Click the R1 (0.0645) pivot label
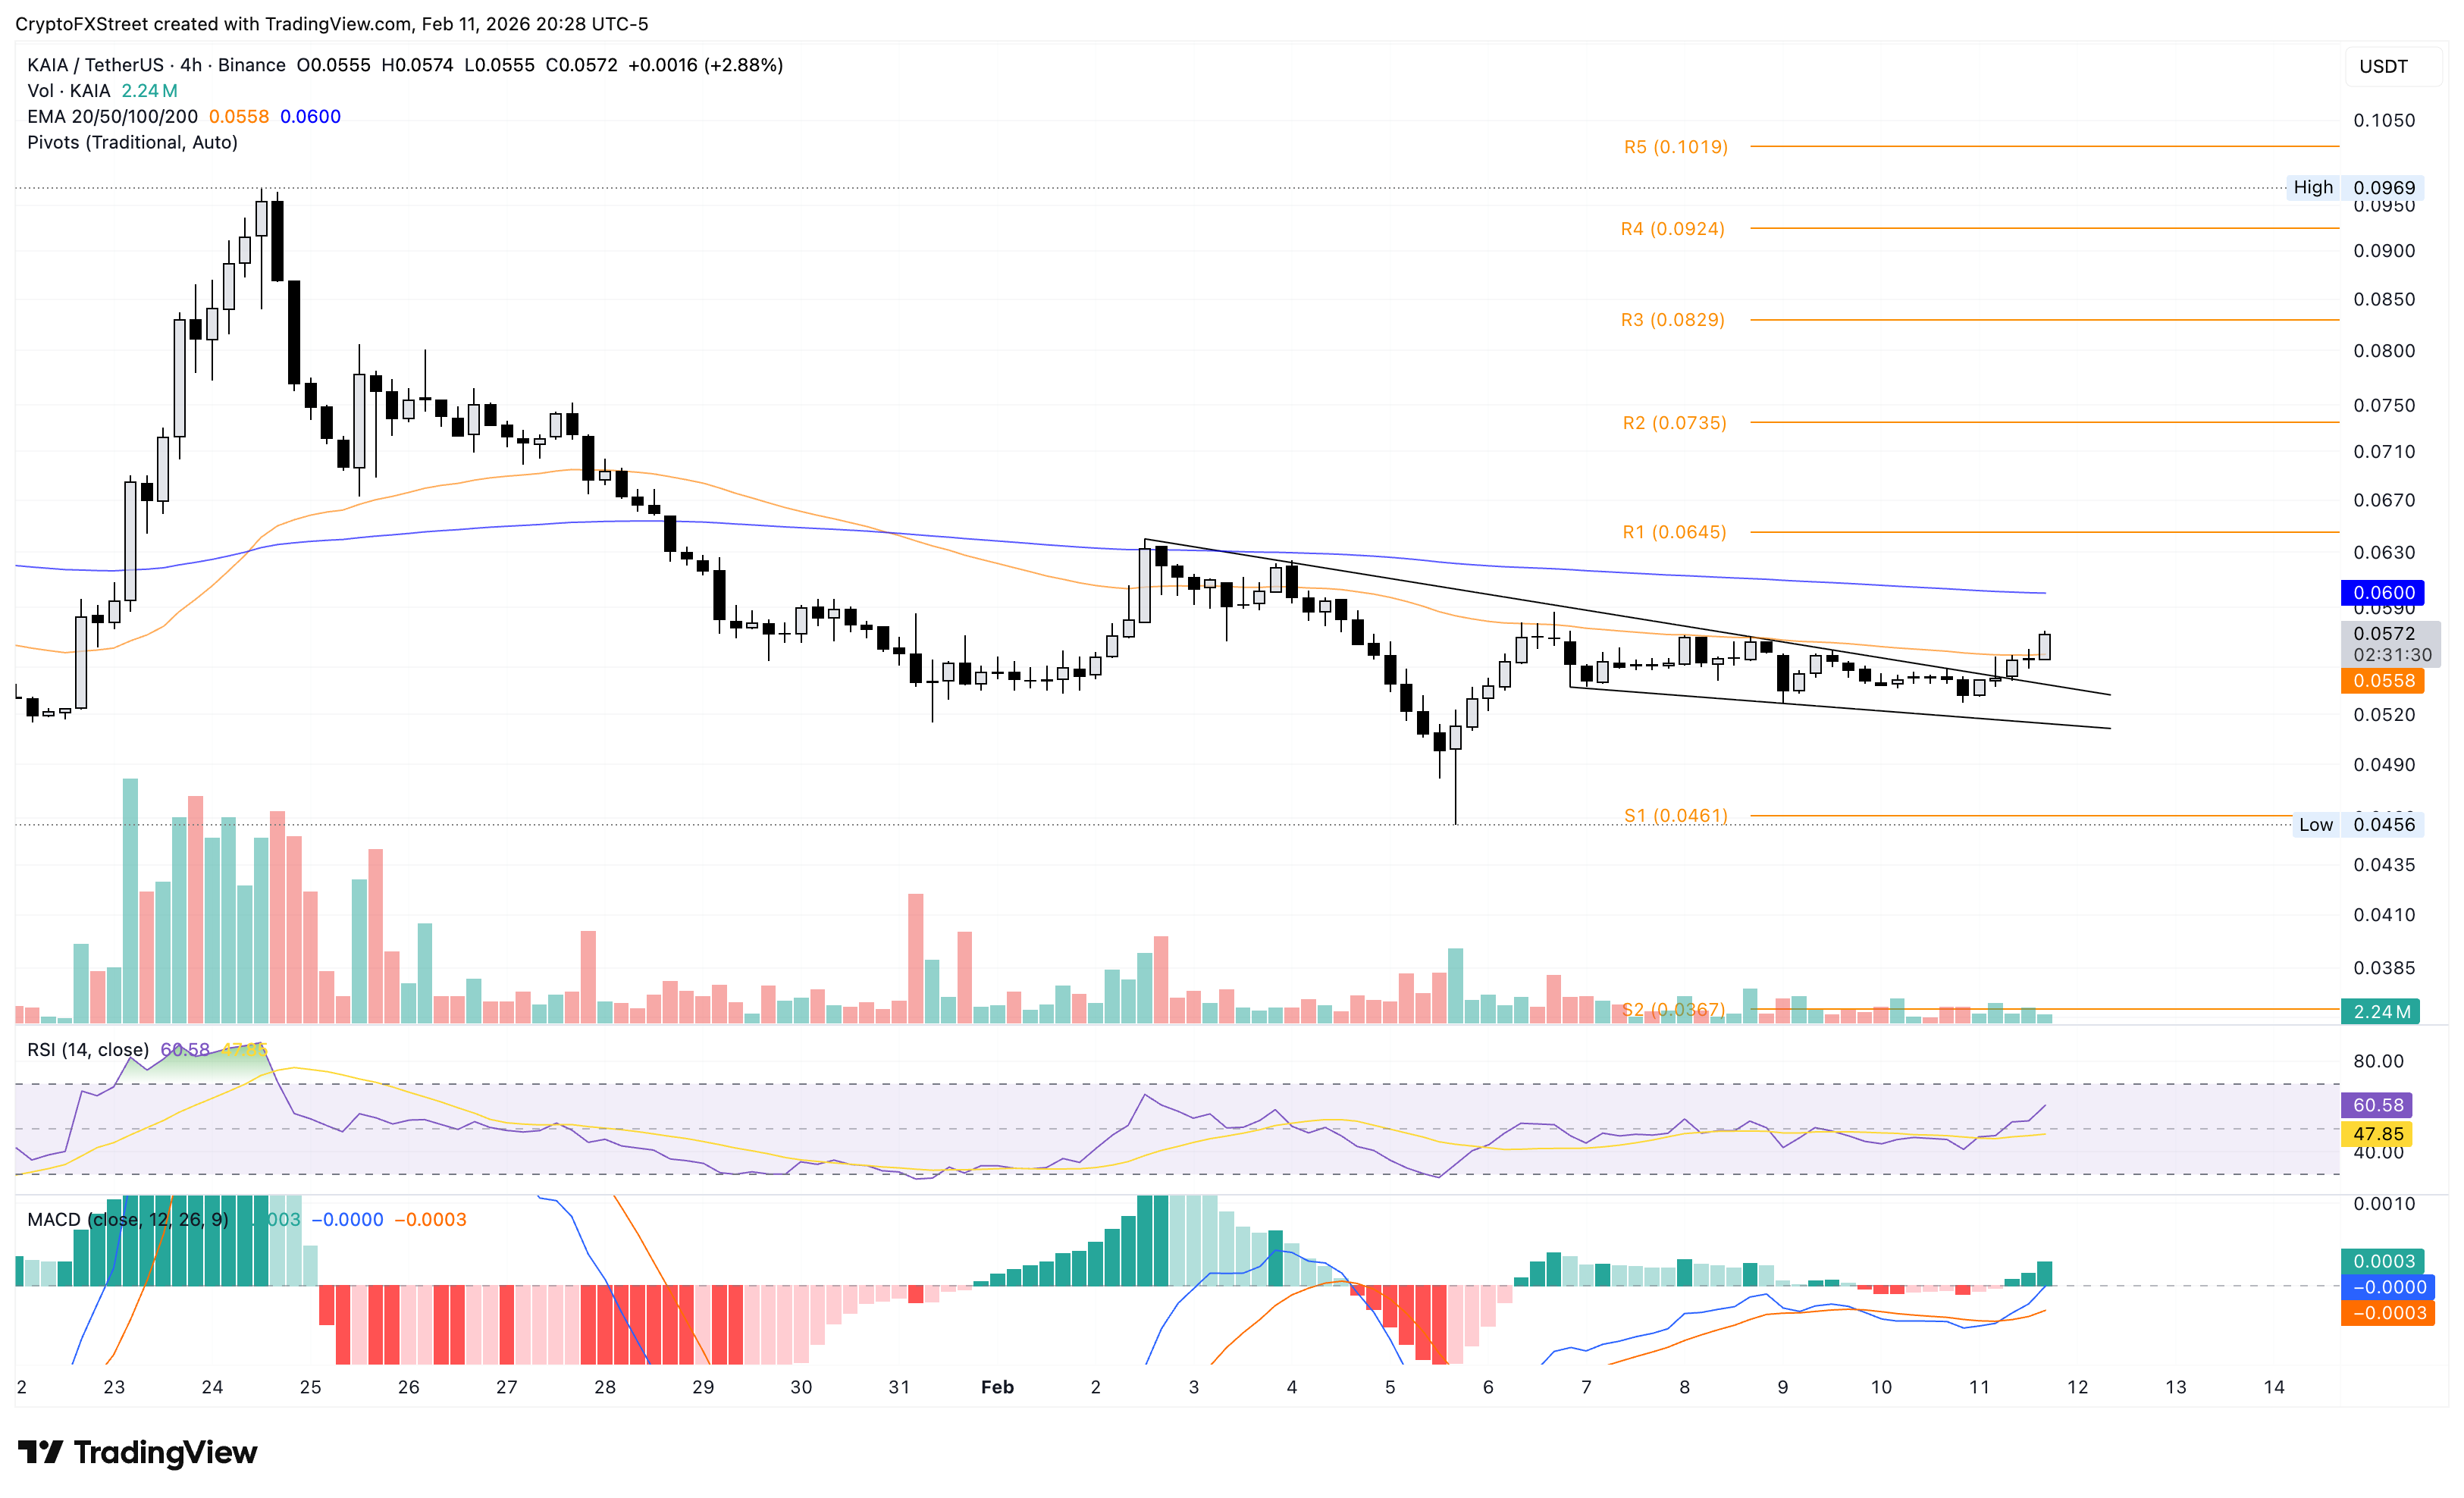This screenshot has width=2464, height=1498. (1674, 532)
